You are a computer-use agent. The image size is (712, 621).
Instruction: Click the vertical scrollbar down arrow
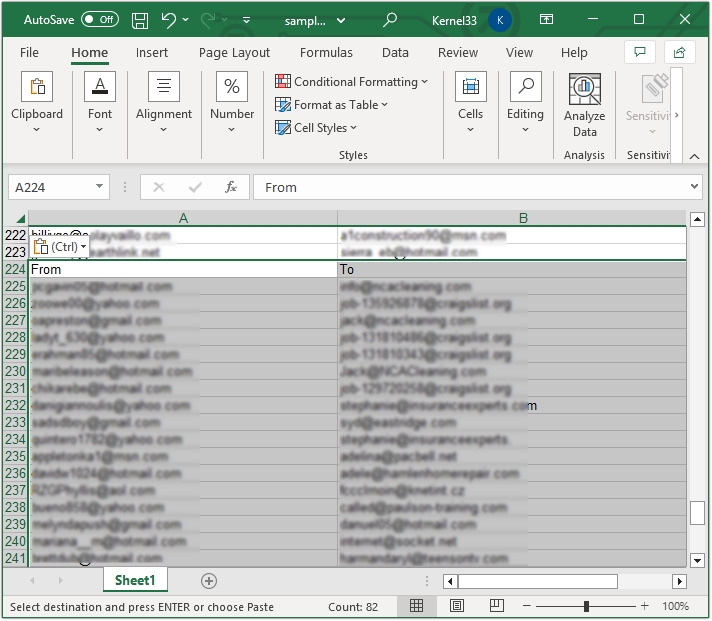click(697, 561)
